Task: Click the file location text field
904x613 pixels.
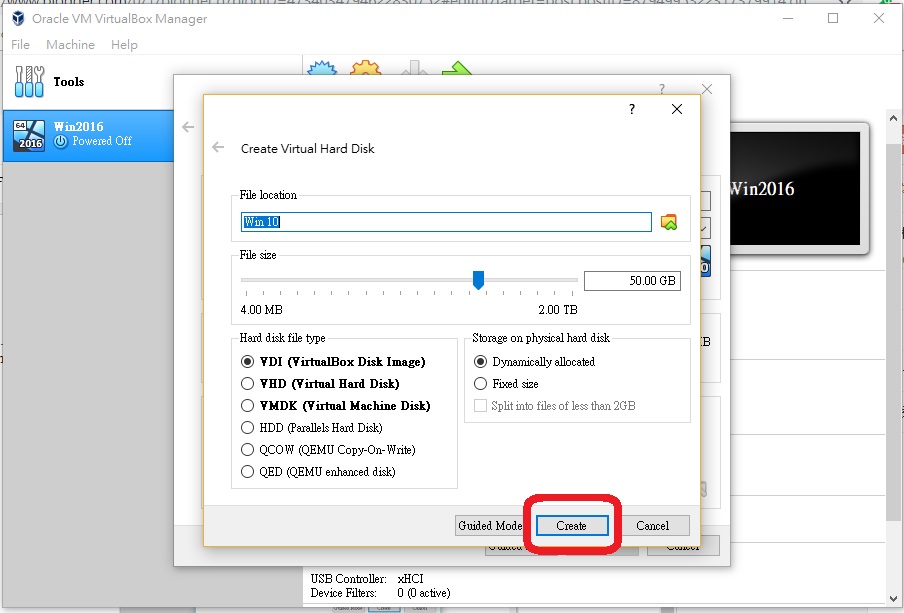Action: (x=446, y=222)
